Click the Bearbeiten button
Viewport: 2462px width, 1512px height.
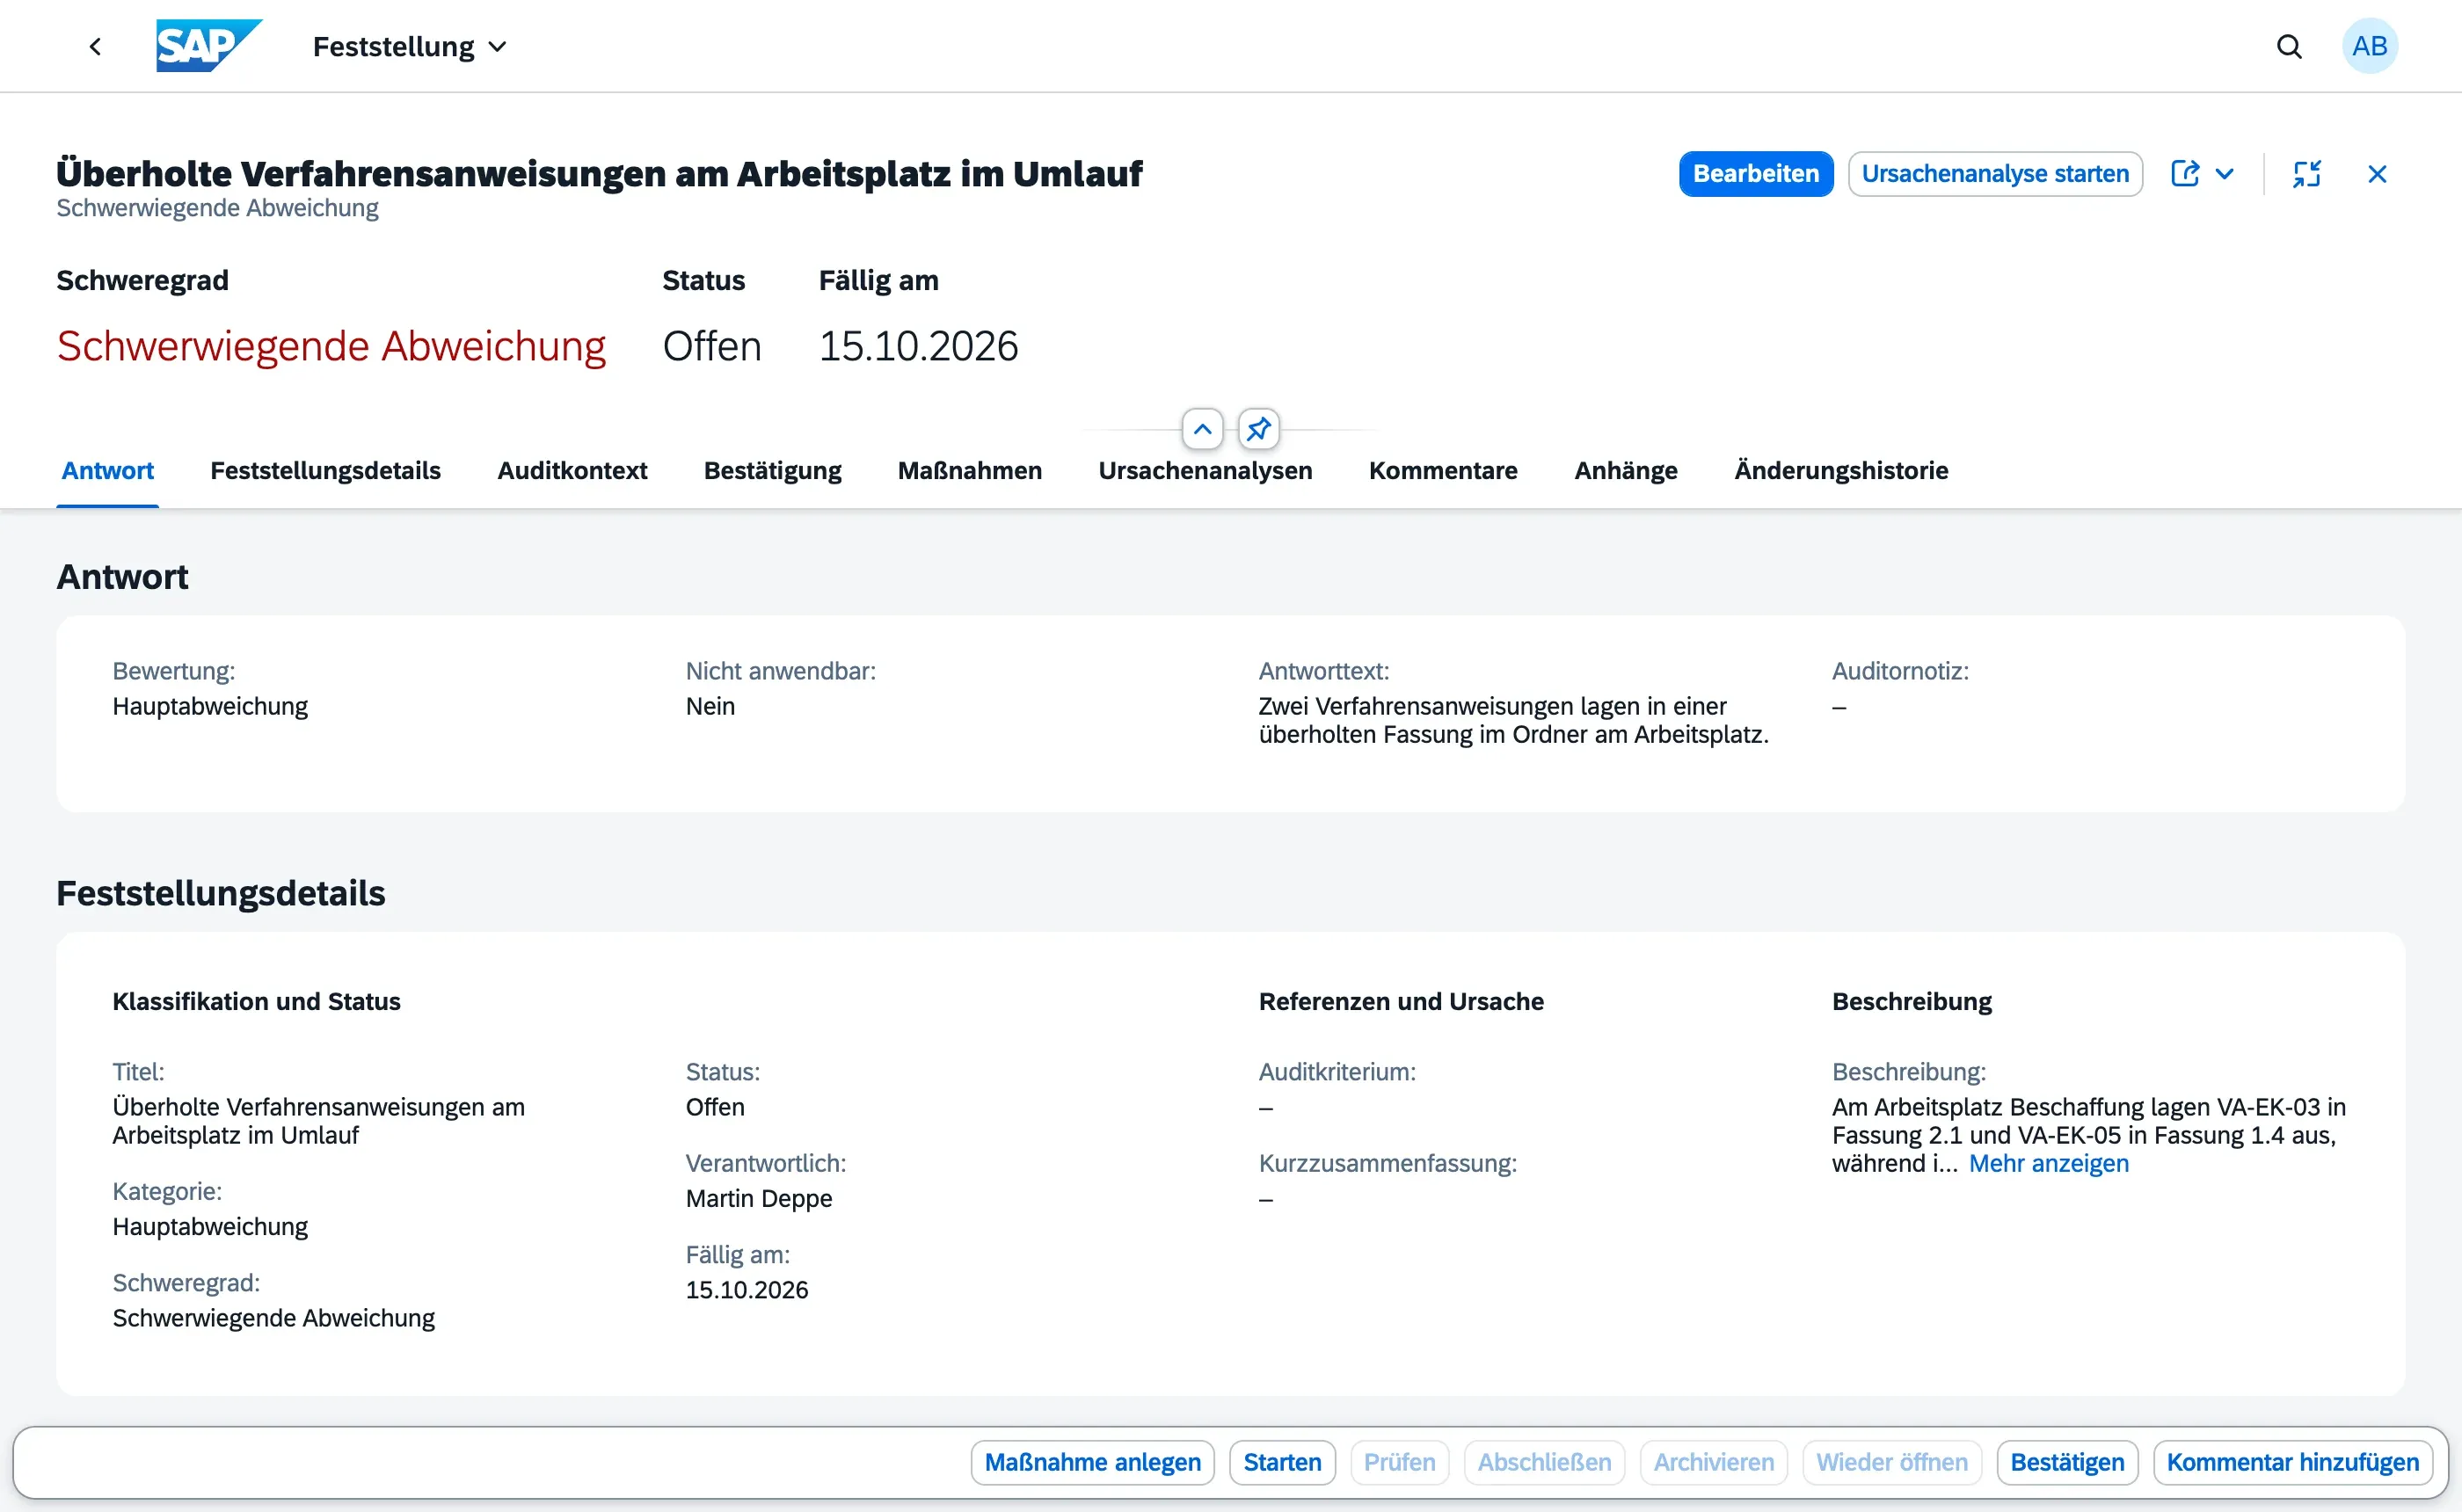tap(1755, 174)
